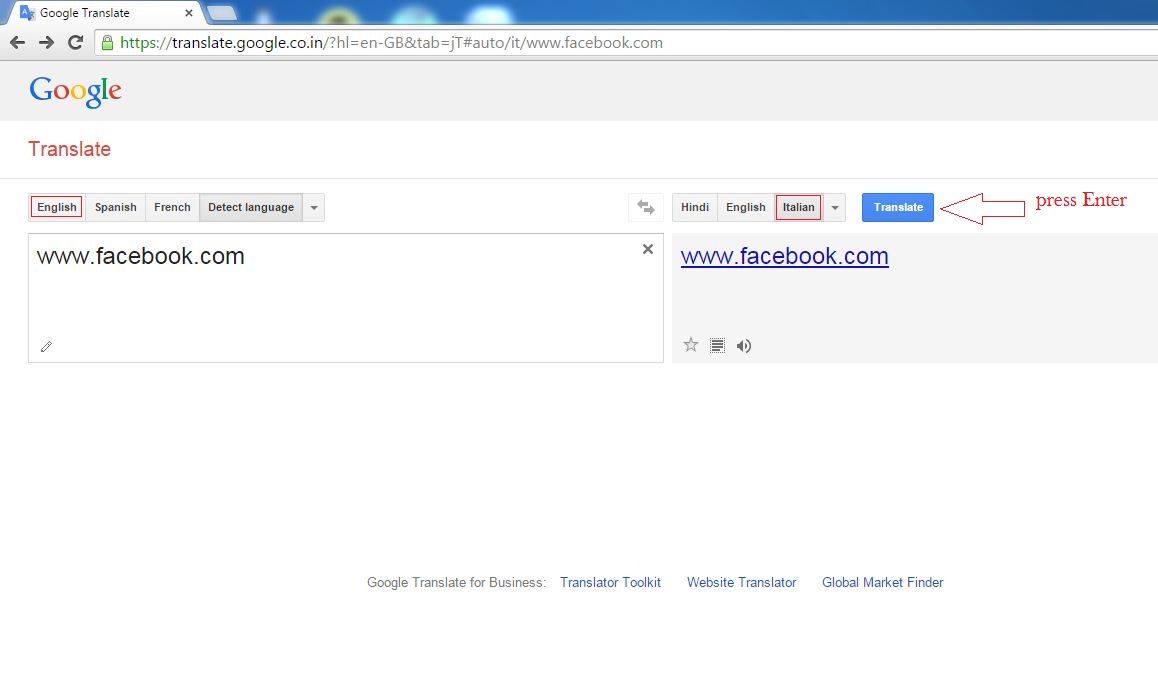Image resolution: width=1158 pixels, height=698 pixels.
Task: Click the Google Translate for Business text
Action: 456,582
